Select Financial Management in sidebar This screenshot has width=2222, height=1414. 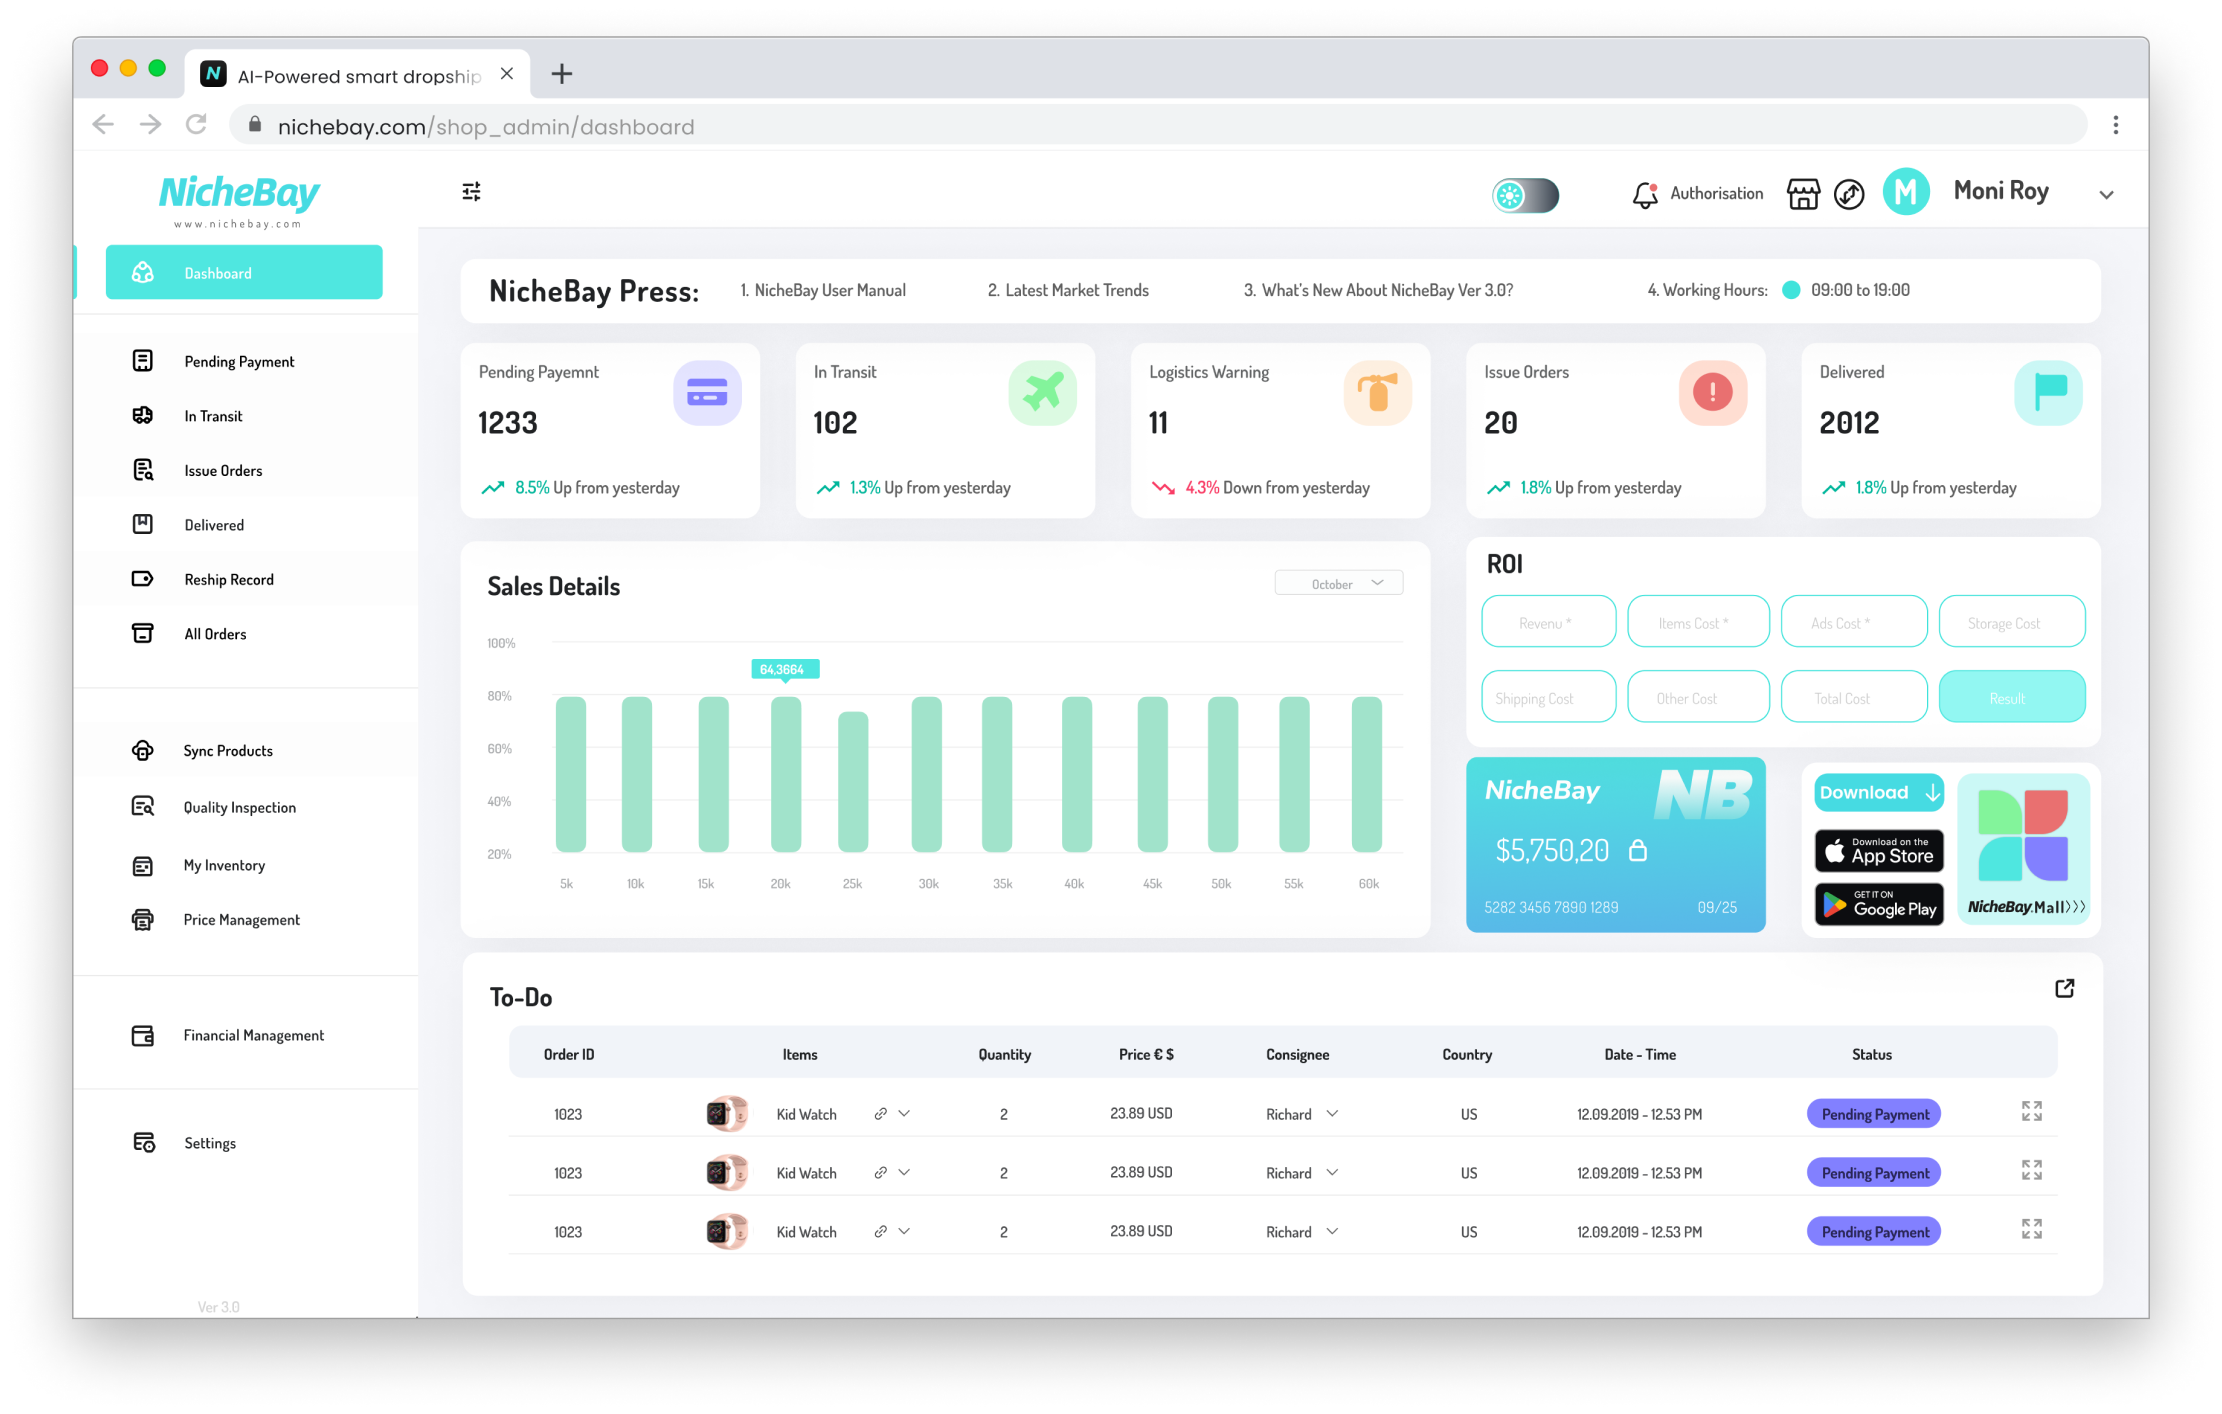253,1035
